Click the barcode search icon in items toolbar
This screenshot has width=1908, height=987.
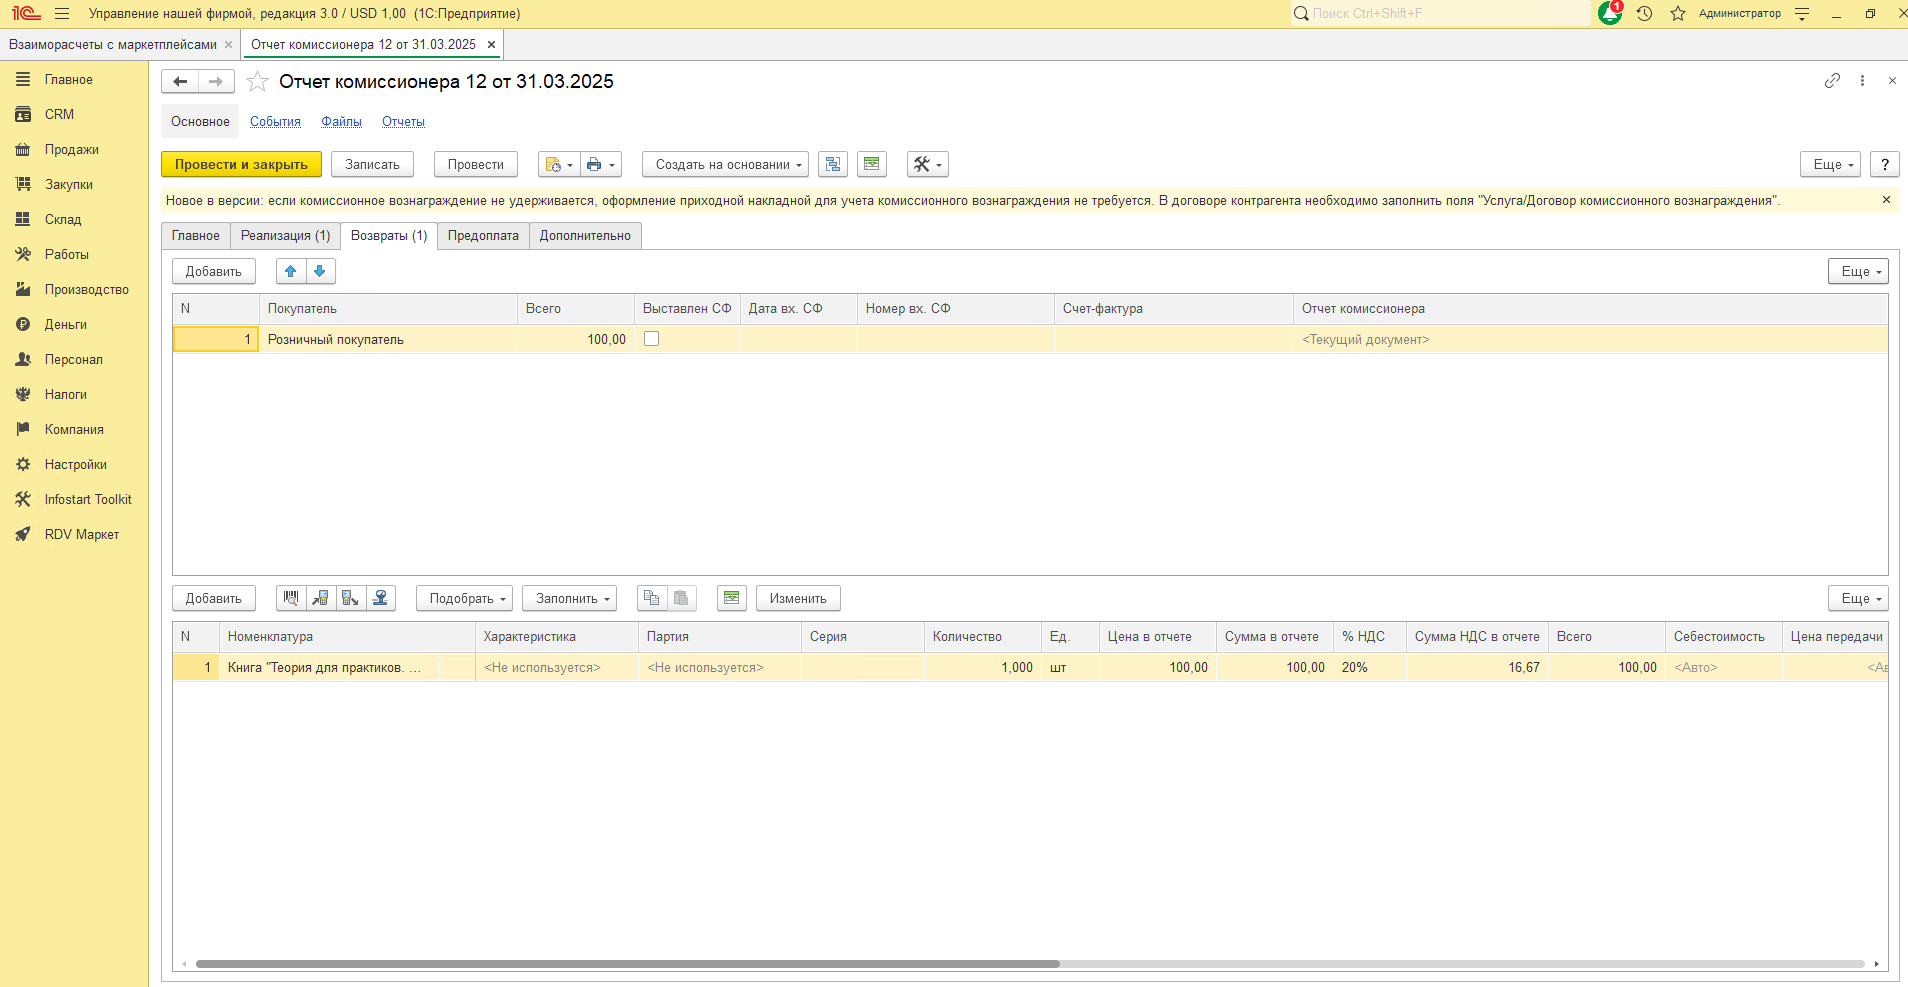pos(291,598)
